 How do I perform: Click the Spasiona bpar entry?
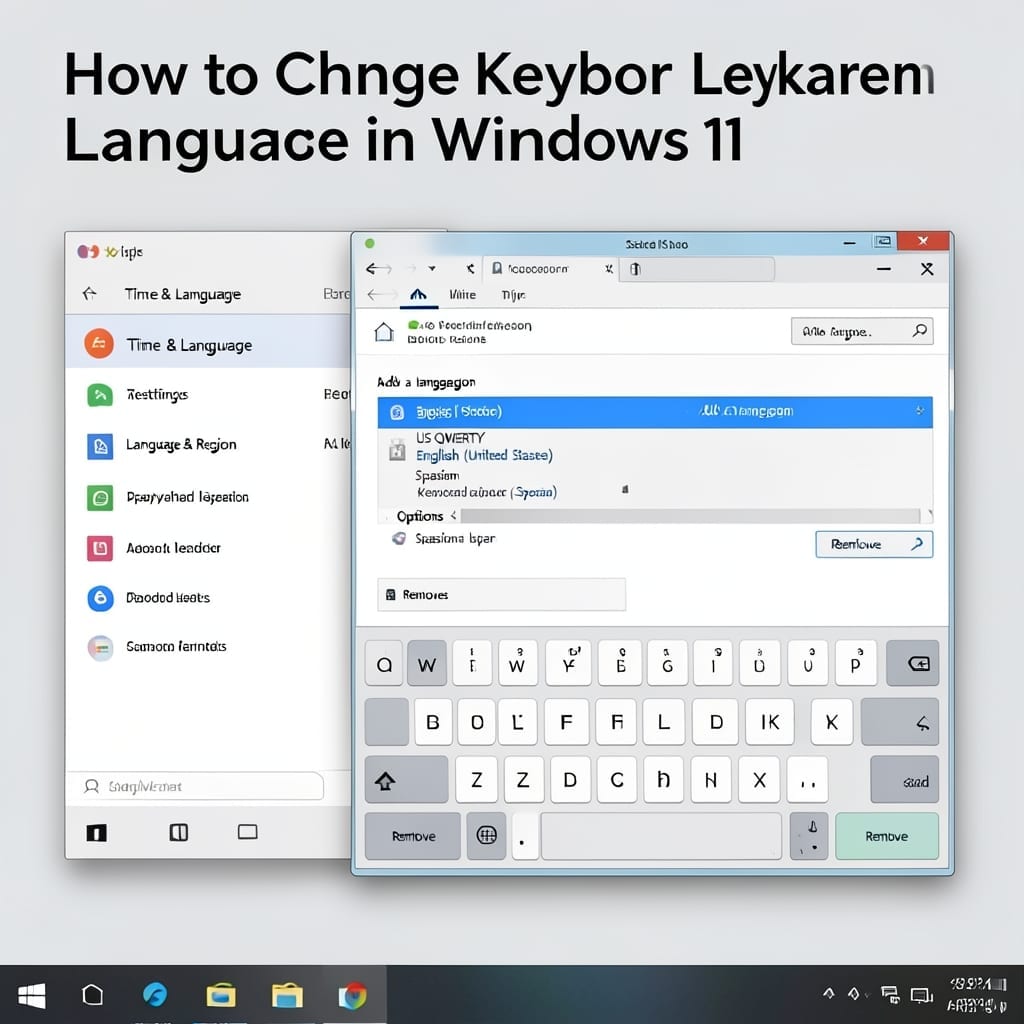(x=455, y=539)
